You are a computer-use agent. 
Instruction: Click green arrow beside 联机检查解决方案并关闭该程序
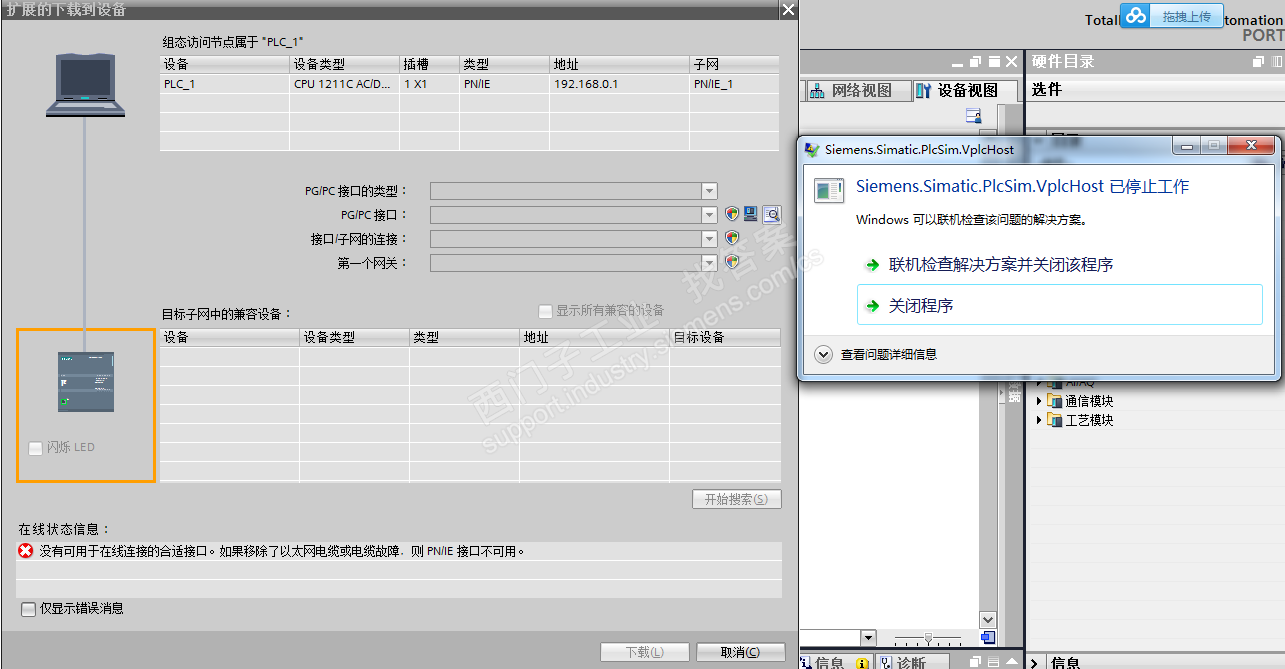(873, 265)
